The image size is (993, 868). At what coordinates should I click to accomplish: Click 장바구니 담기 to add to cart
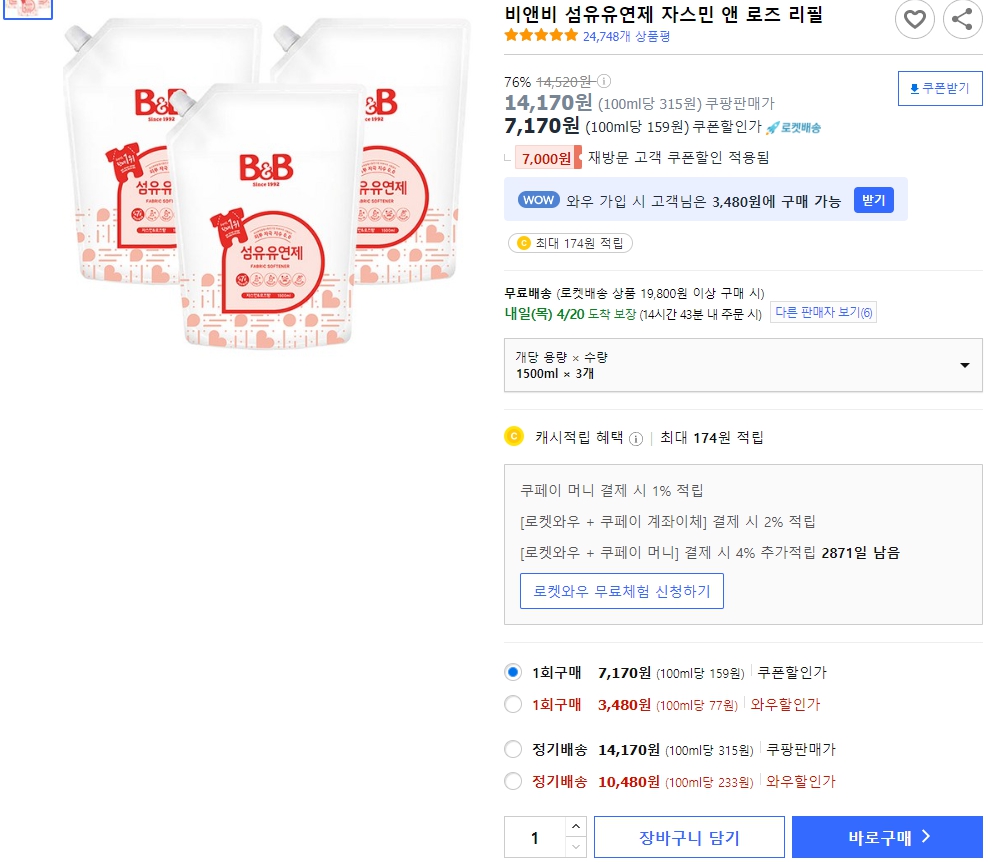[x=689, y=837]
